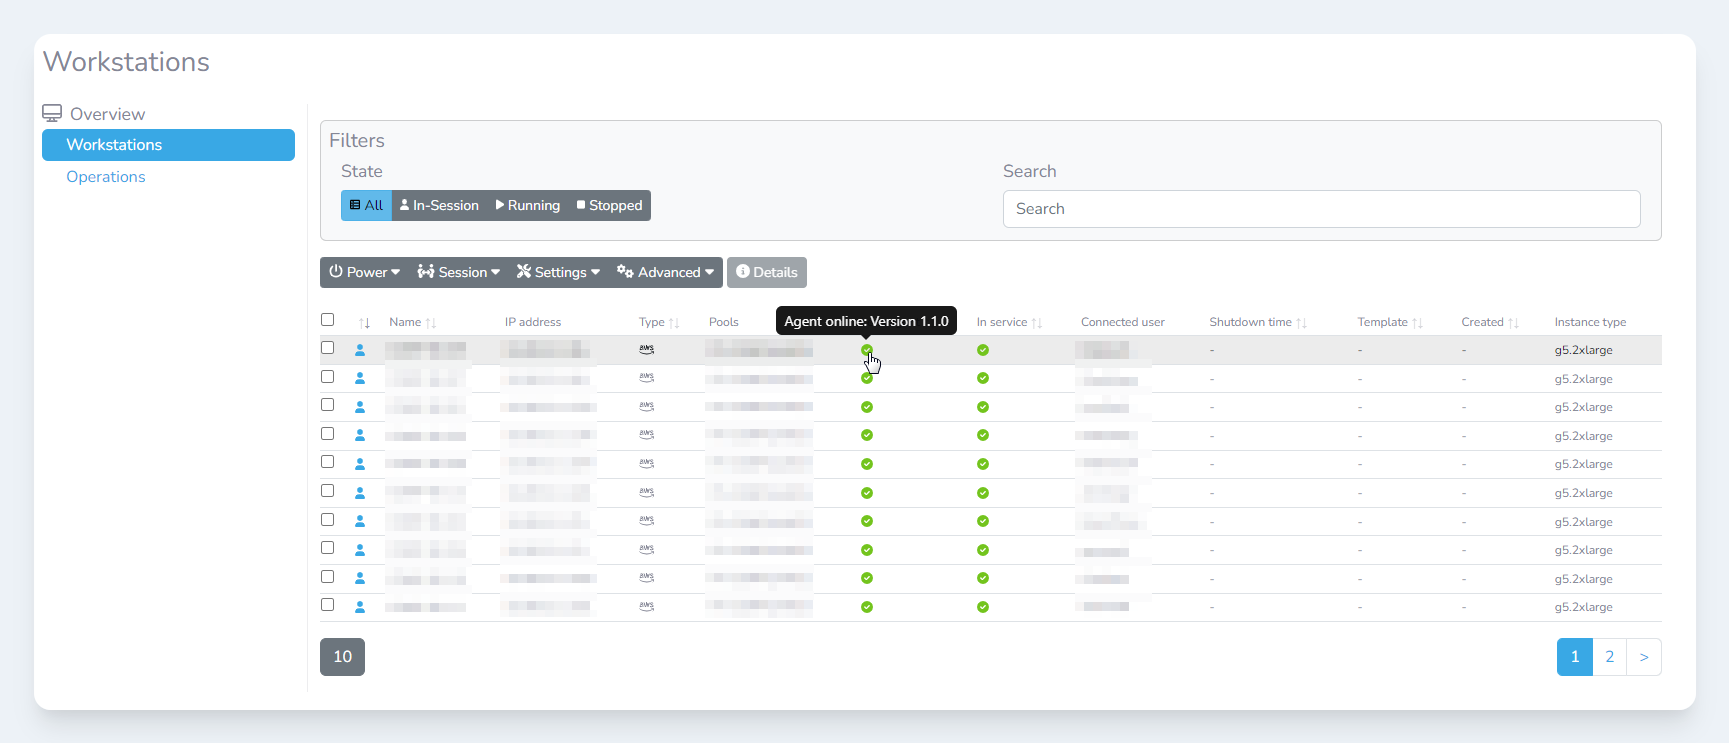Check the select-all checkbox in table header
Screen dimensions: 1729x743
click(327, 320)
